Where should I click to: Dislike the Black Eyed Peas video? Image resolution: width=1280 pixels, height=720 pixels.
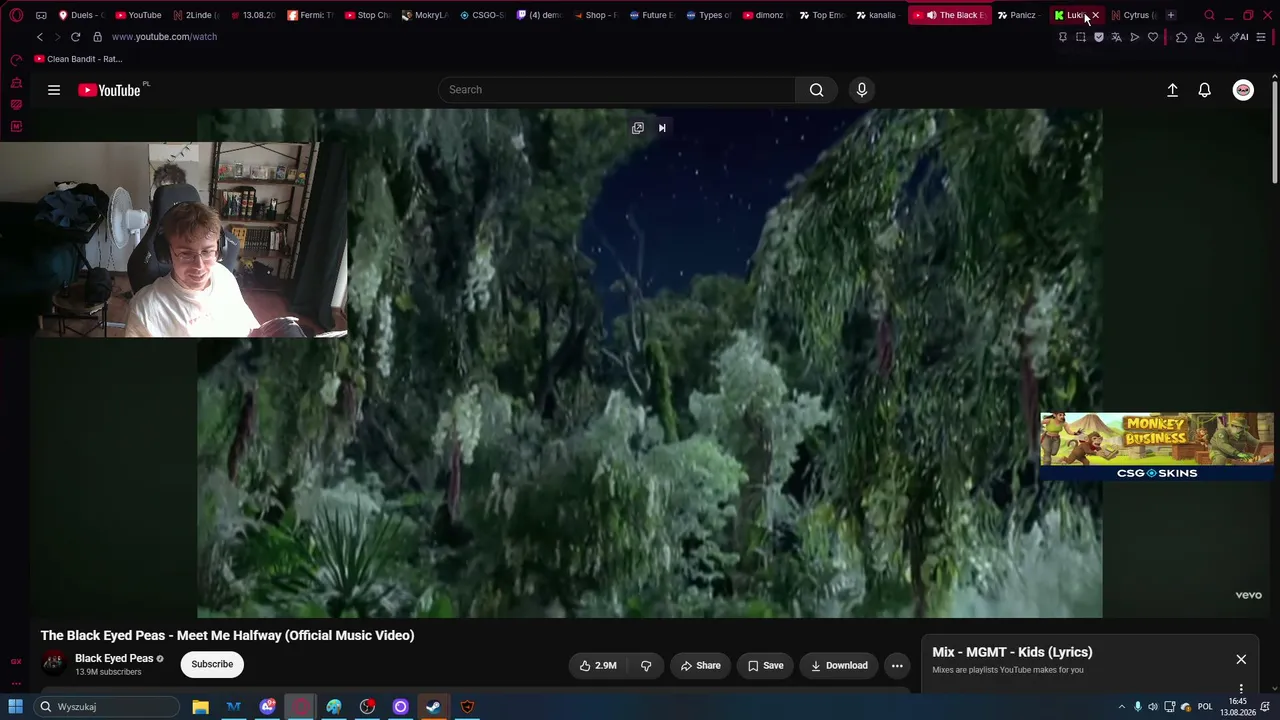(x=646, y=665)
